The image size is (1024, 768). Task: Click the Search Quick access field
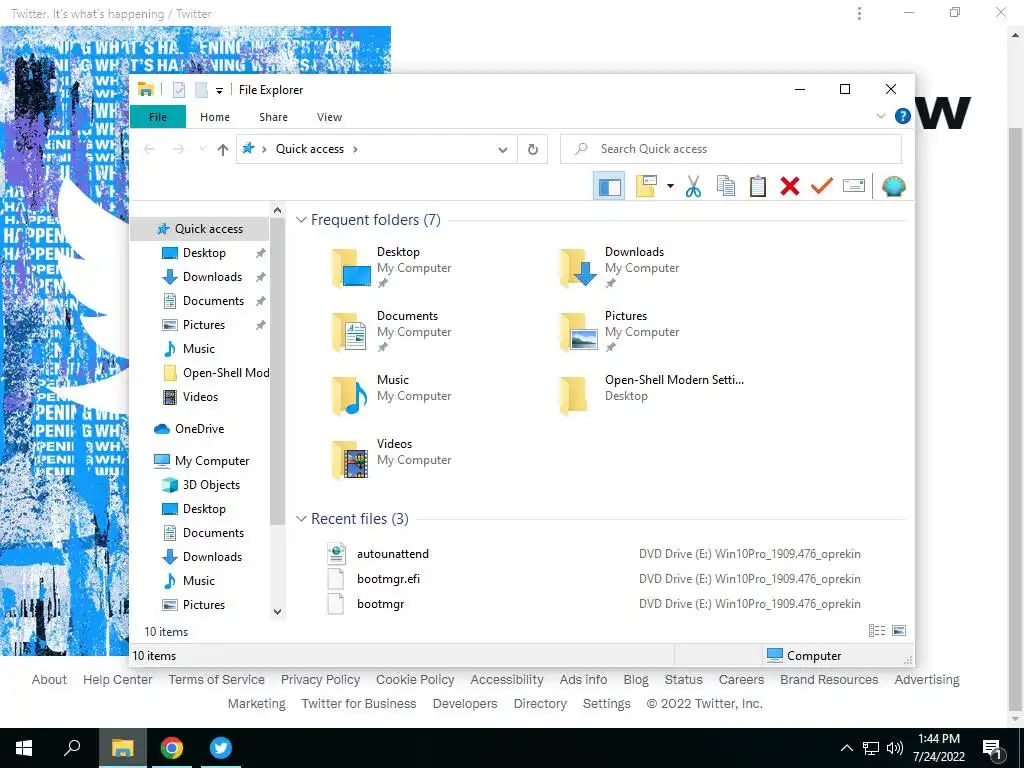[731, 149]
